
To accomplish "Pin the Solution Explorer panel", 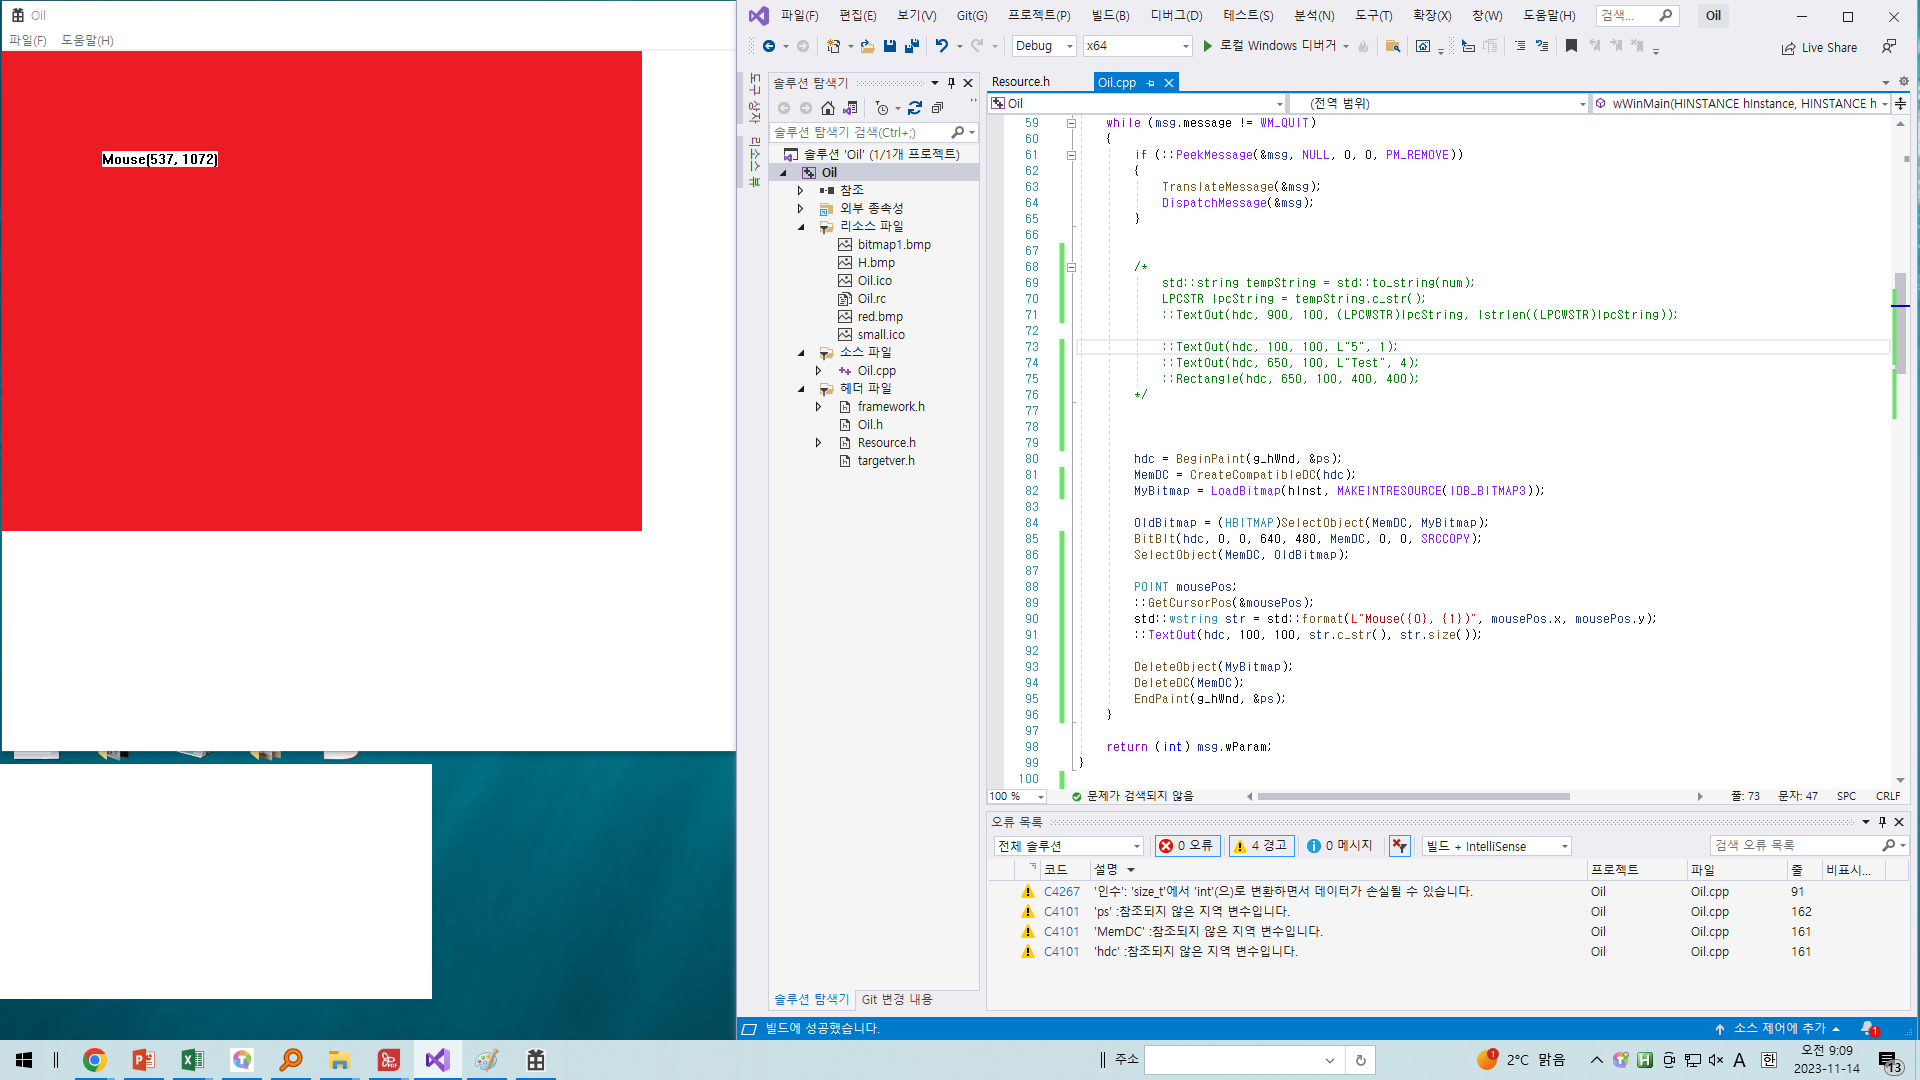I will (x=951, y=83).
